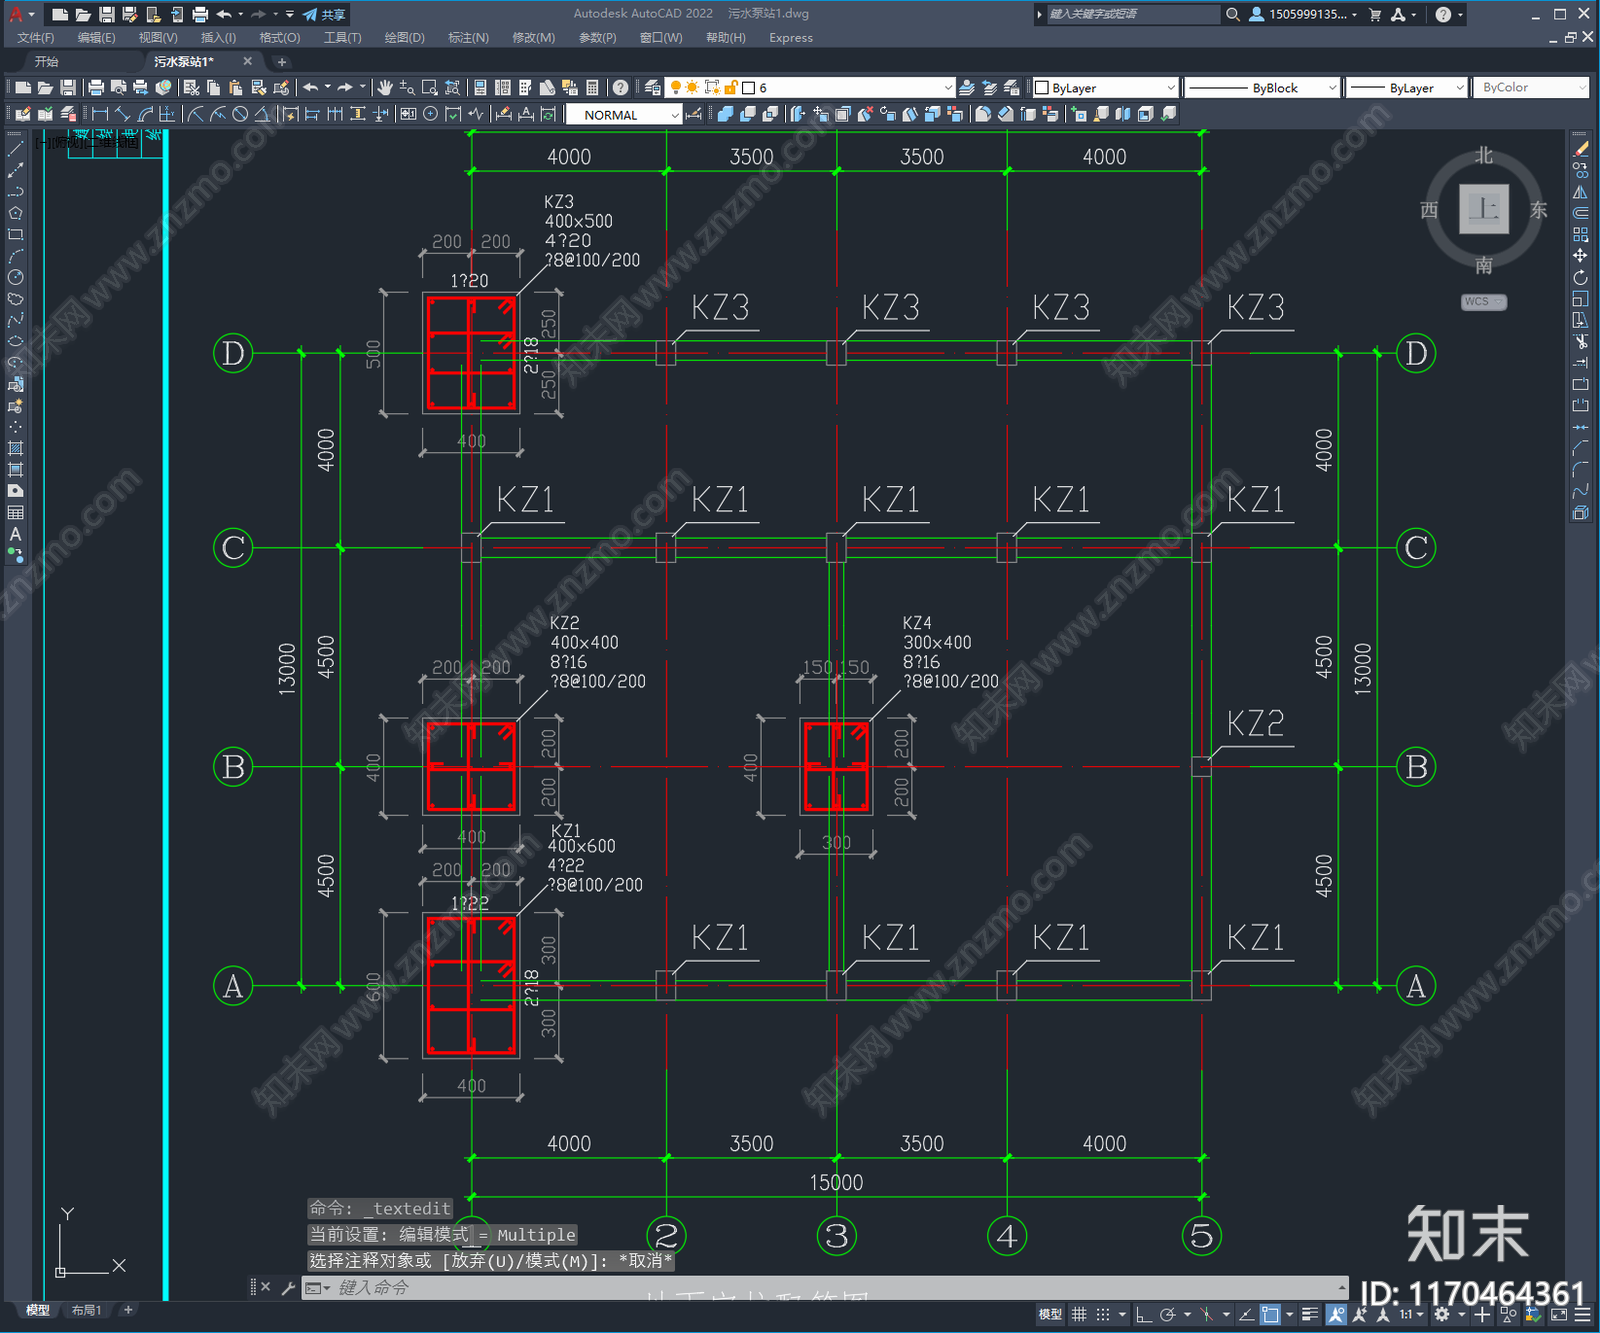Open the 1:1 annotation scale dropdown
The width and height of the screenshot is (1600, 1333).
tap(1411, 1314)
